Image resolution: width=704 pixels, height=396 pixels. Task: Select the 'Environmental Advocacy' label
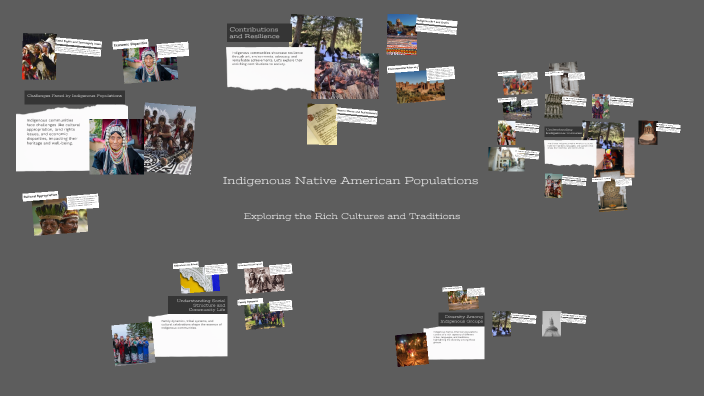[403, 68]
